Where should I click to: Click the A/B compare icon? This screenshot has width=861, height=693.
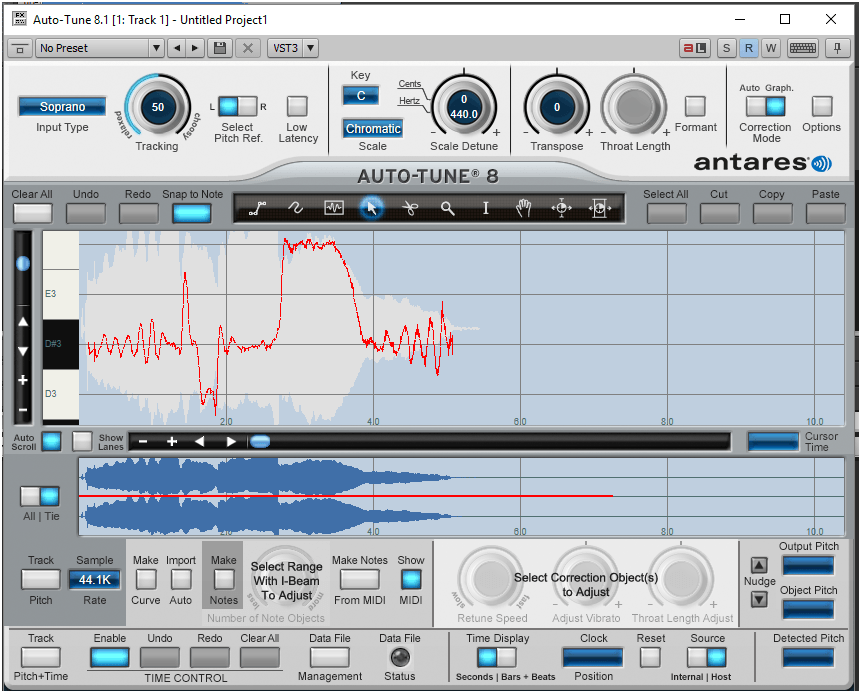[695, 48]
